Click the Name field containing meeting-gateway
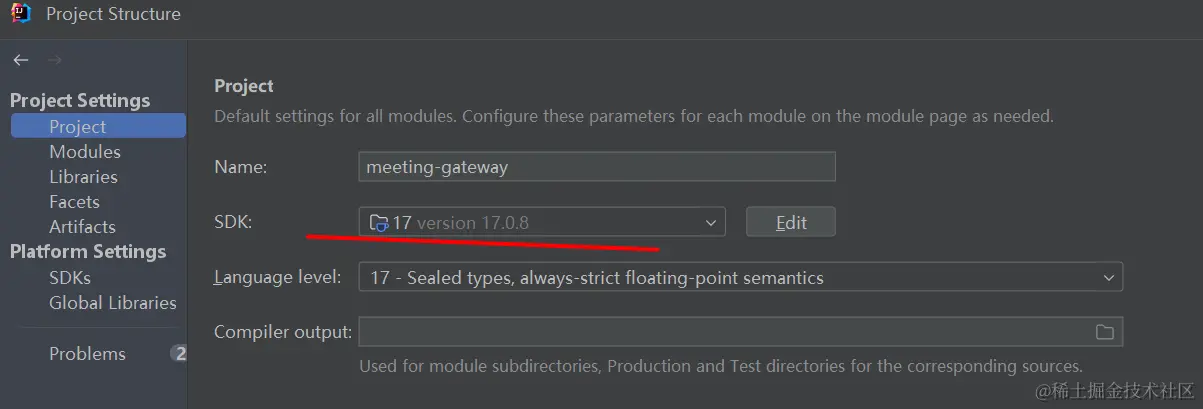Image resolution: width=1203 pixels, height=409 pixels. (597, 167)
